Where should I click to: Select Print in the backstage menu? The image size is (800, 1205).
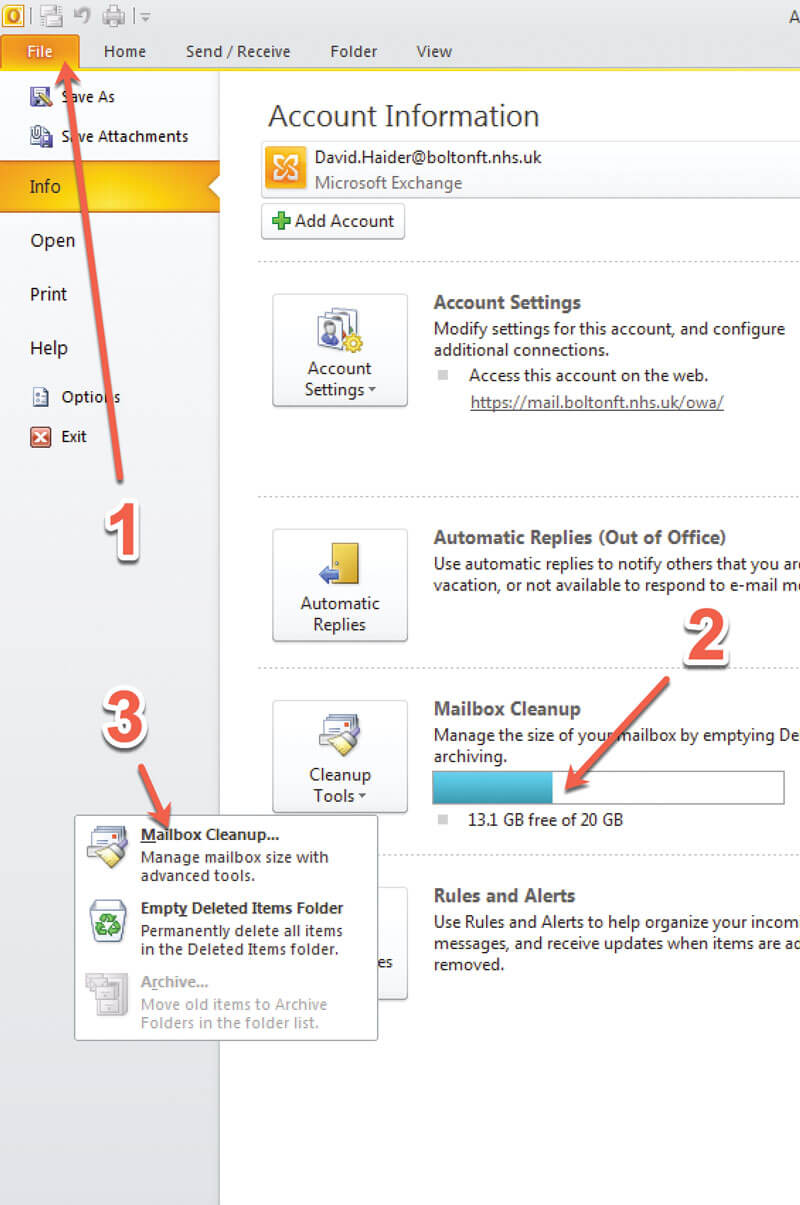(49, 295)
